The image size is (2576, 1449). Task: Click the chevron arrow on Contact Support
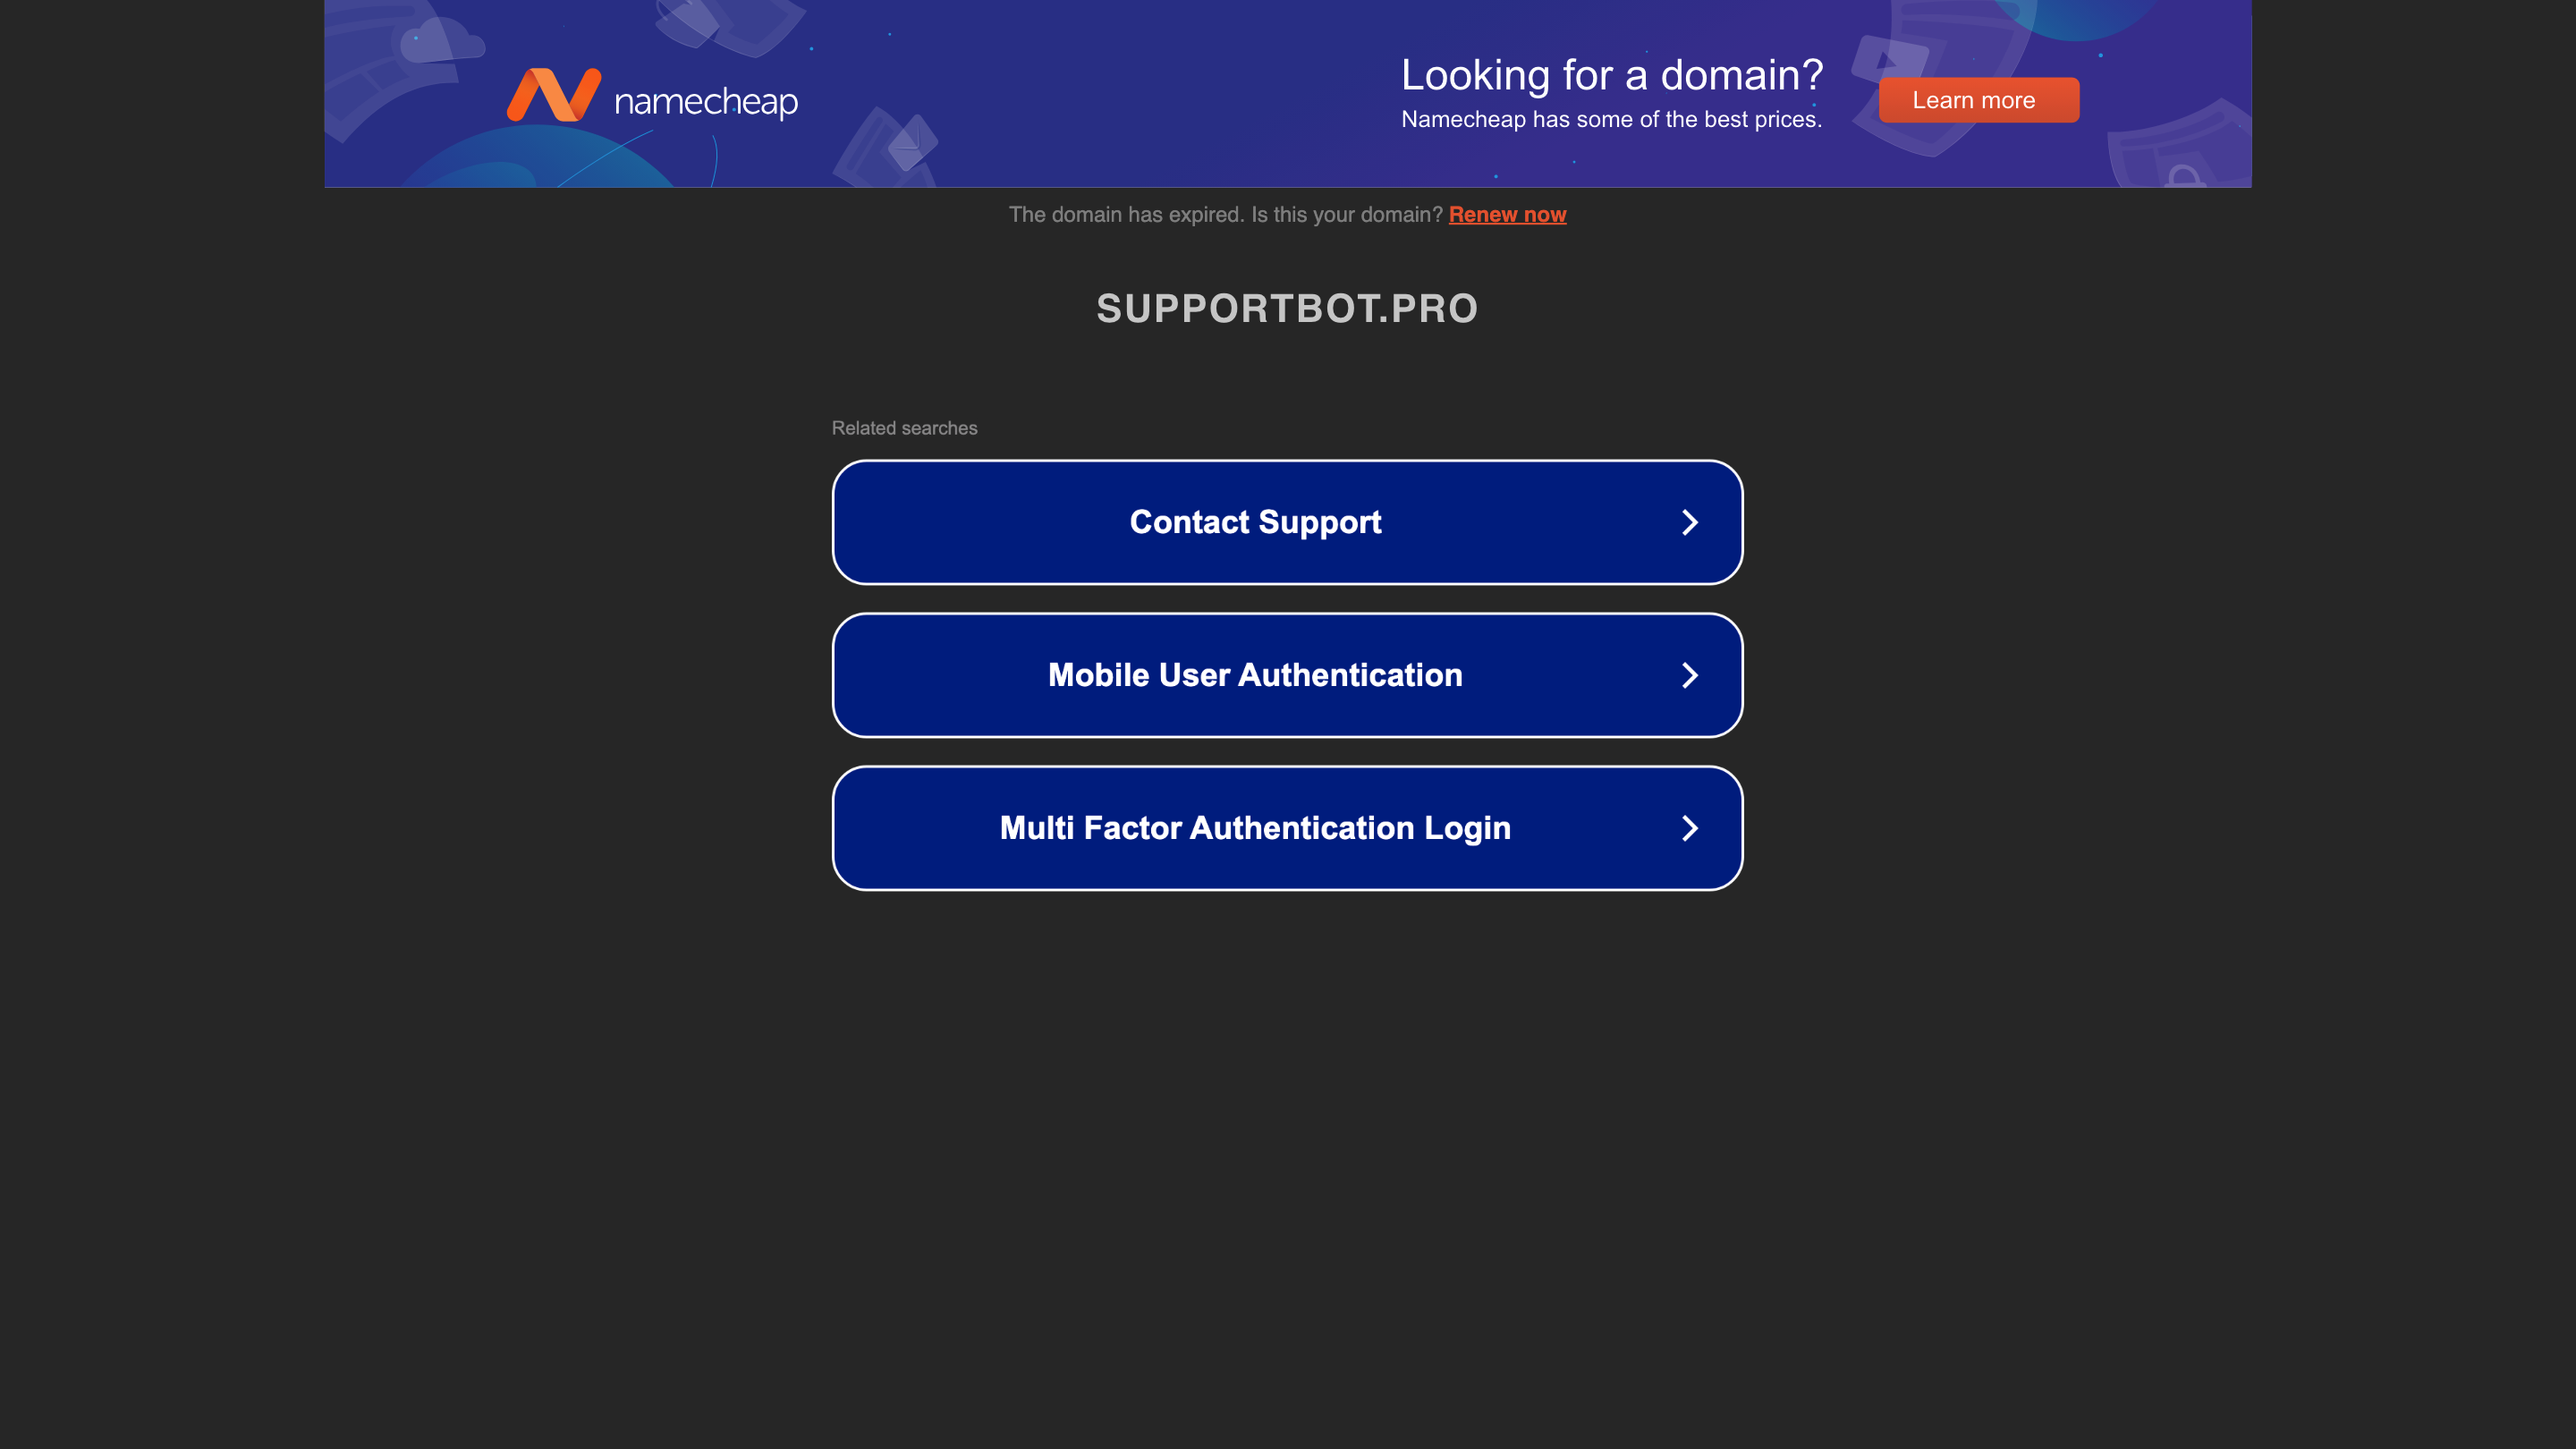tap(1689, 522)
